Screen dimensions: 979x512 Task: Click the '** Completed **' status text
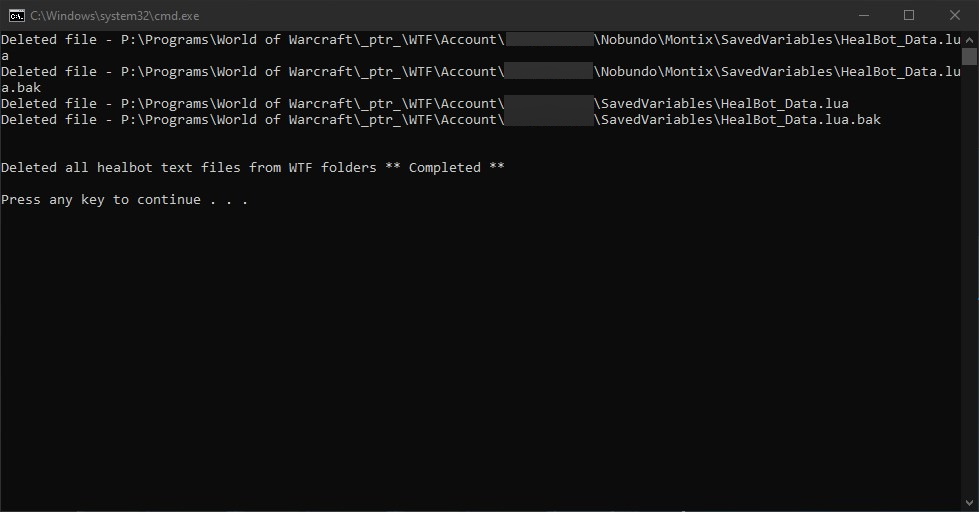click(x=445, y=168)
